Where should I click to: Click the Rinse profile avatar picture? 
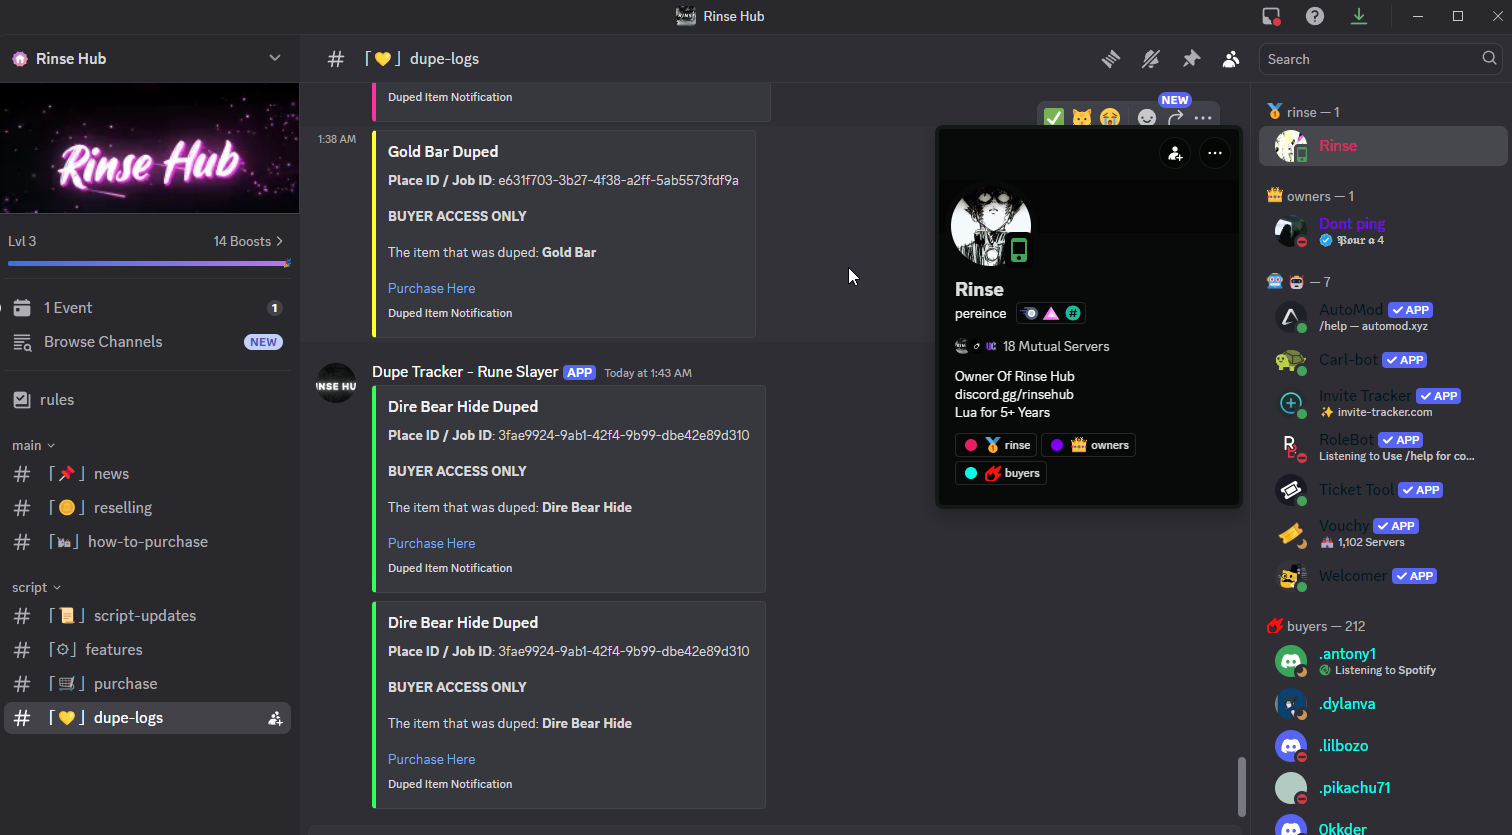[x=990, y=226]
